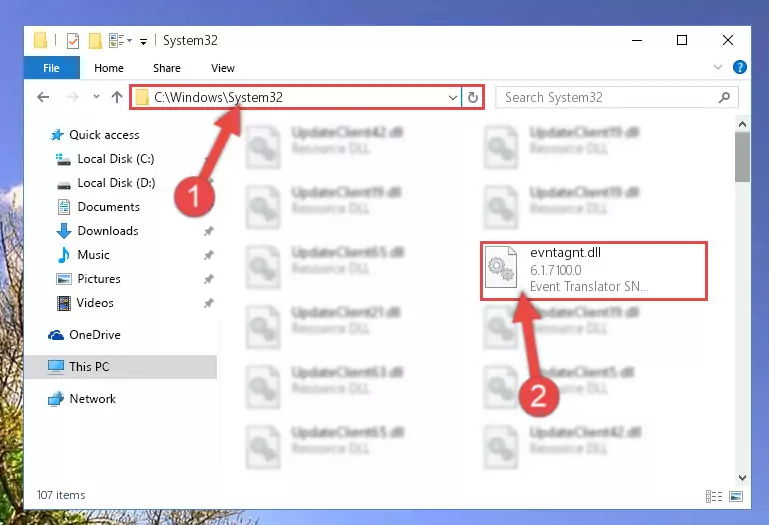Click the C:\Windows\System32 address bar
769x525 pixels.
(298, 97)
